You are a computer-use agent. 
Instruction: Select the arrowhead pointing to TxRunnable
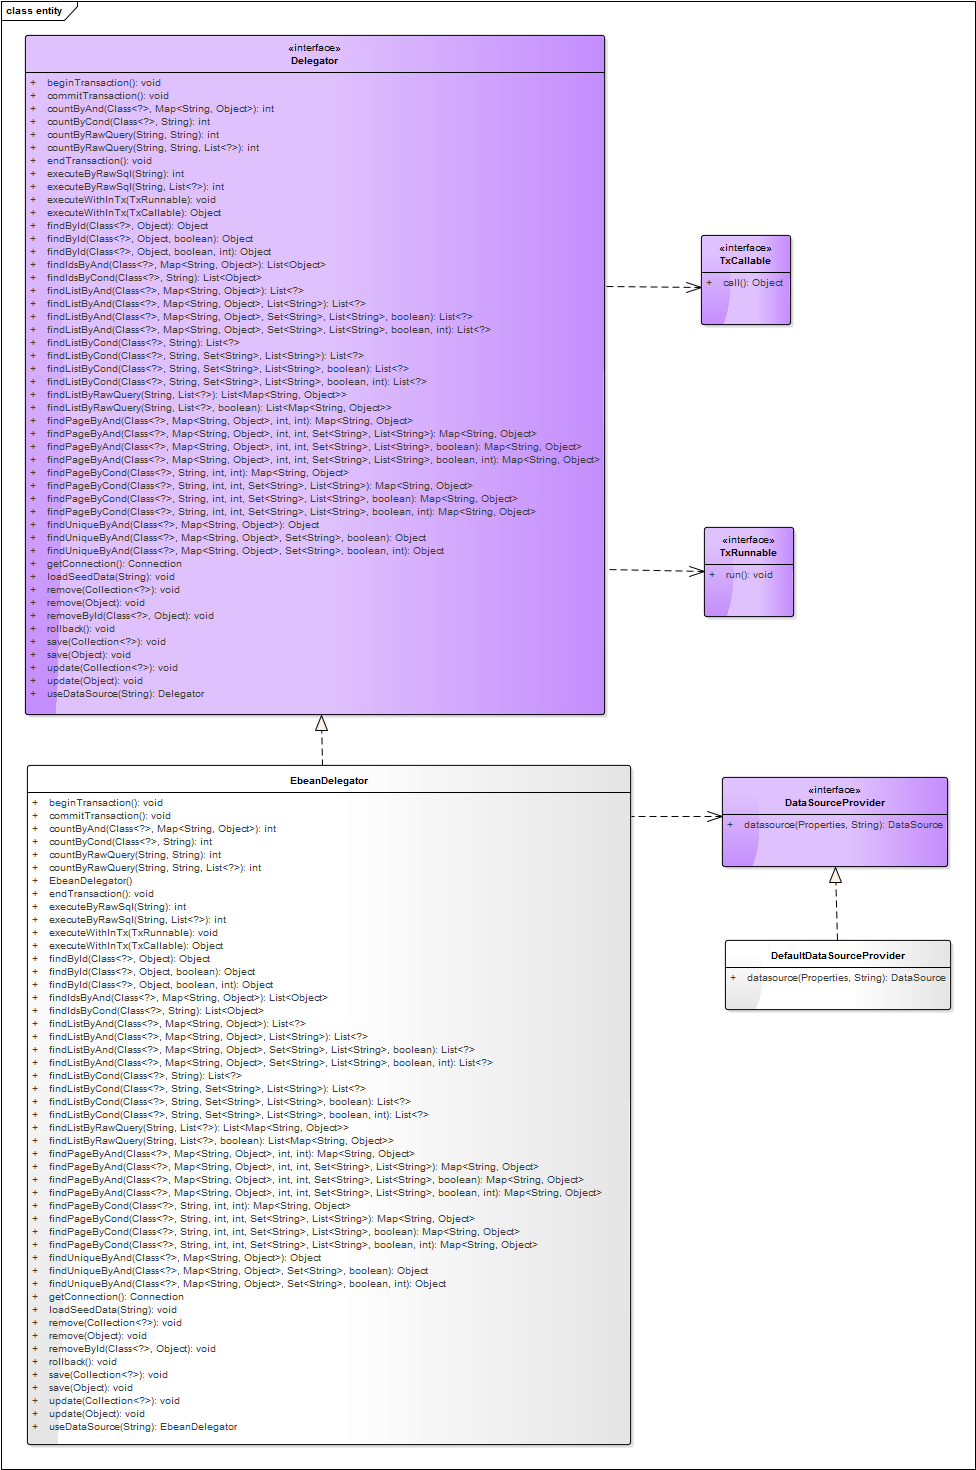(697, 572)
